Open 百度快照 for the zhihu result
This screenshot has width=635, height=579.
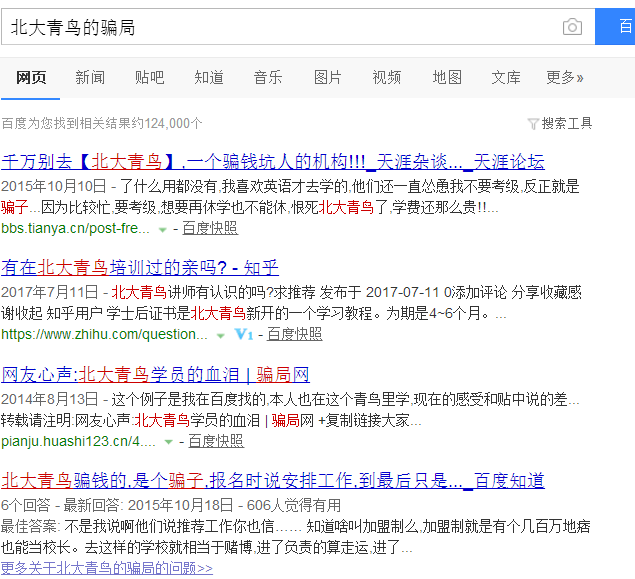pos(294,334)
